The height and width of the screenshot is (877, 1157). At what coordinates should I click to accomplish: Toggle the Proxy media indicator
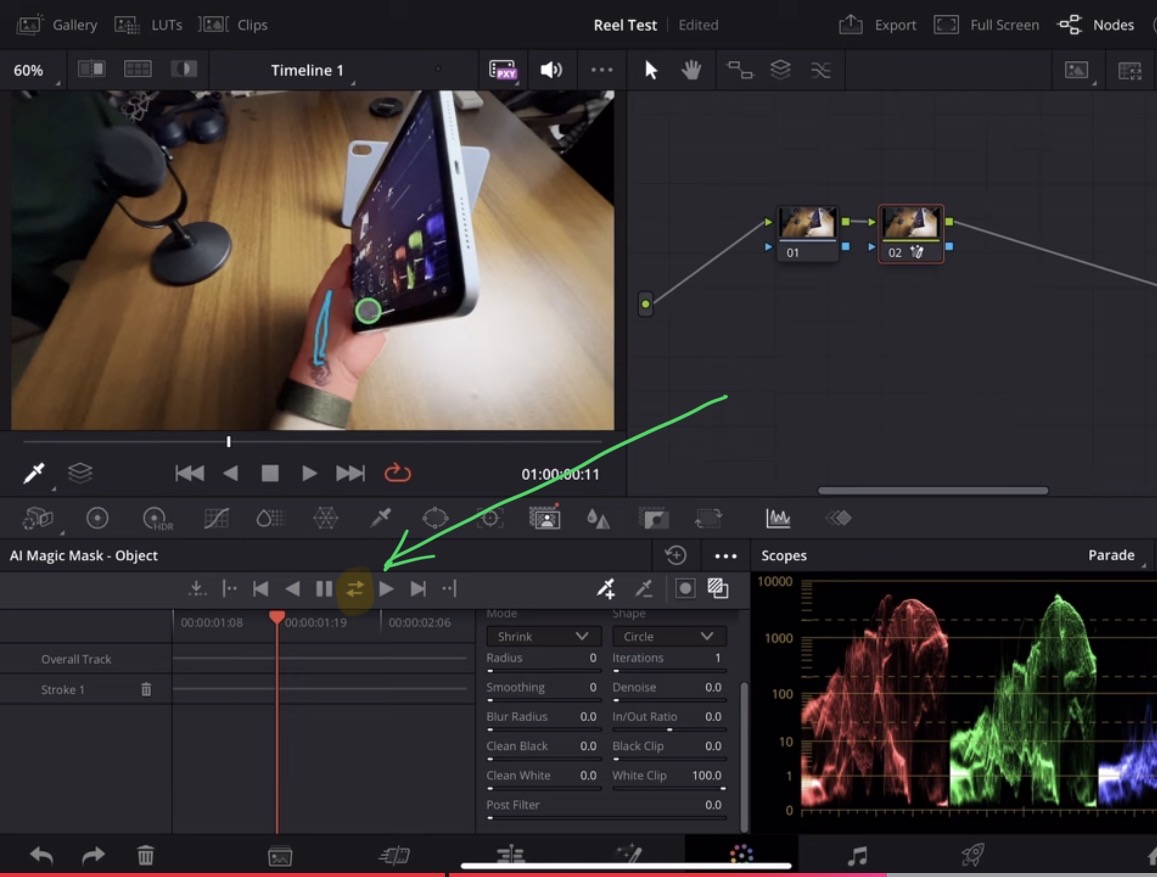point(503,69)
